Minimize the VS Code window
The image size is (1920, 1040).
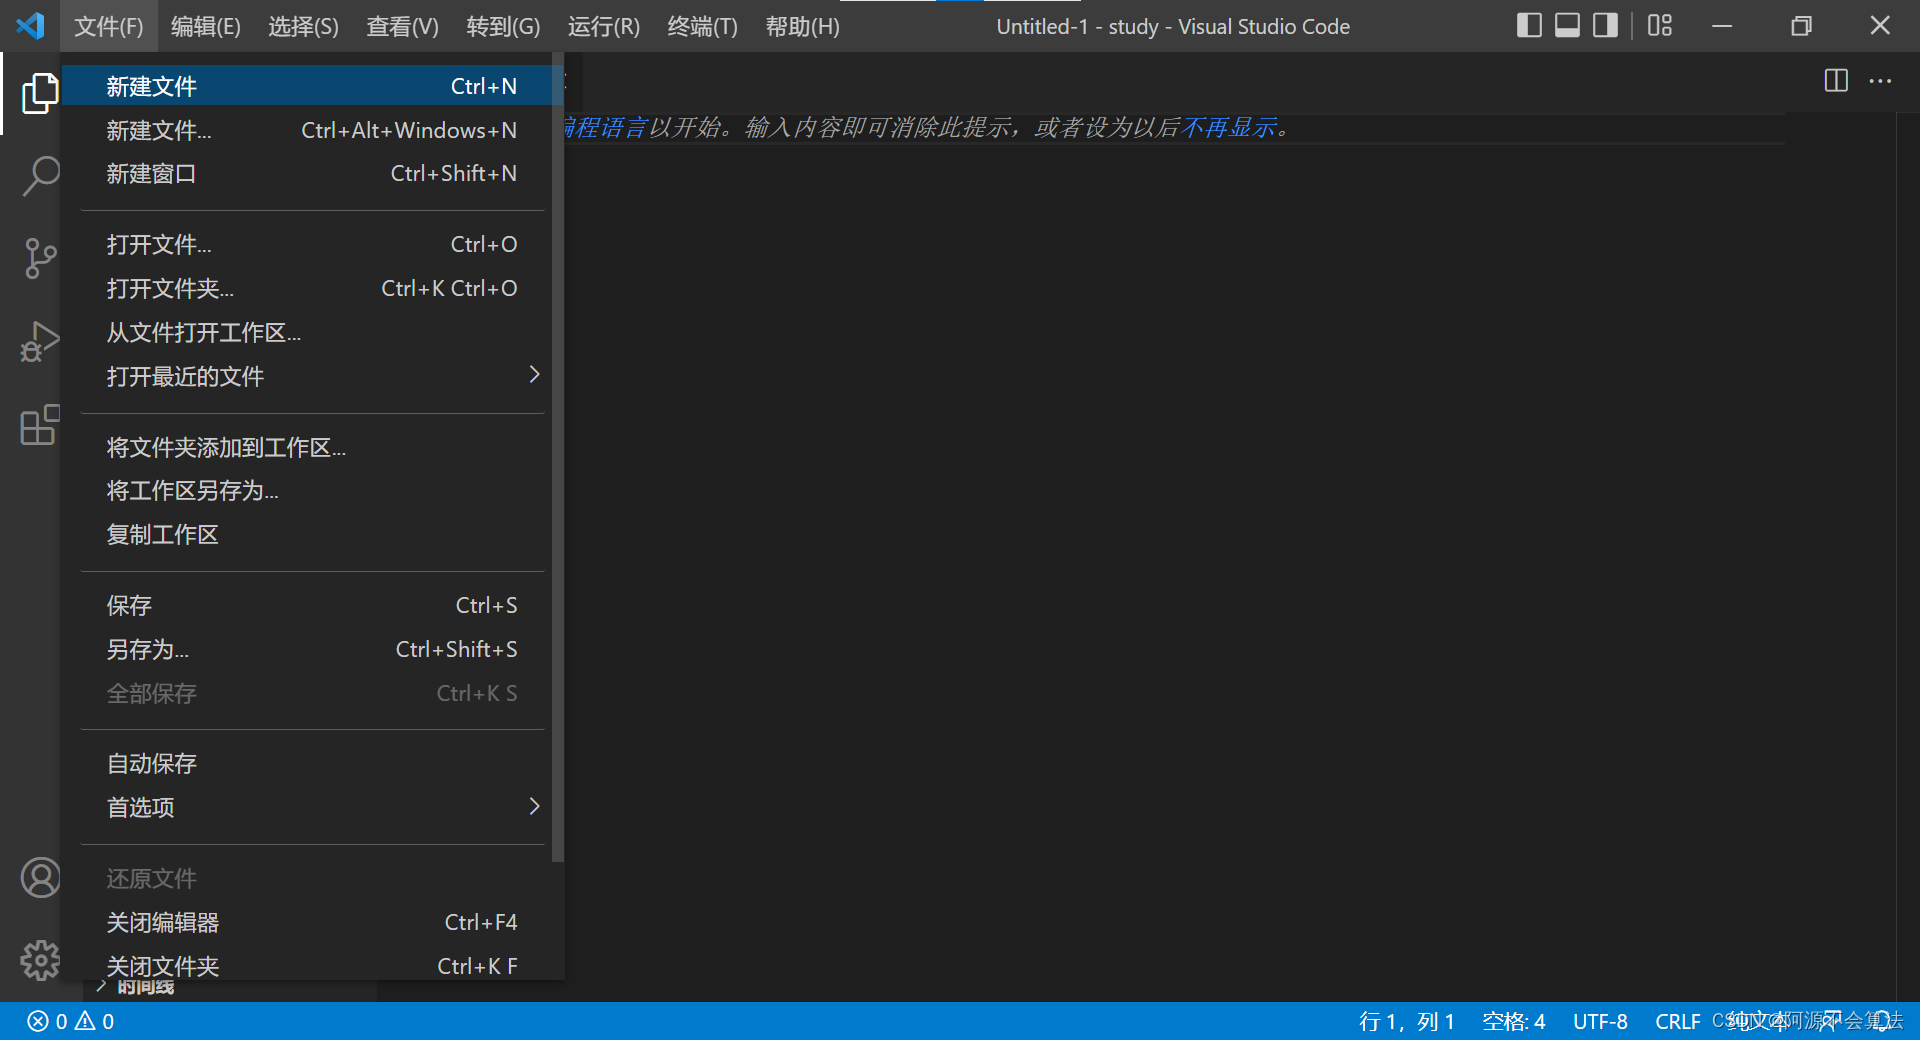tap(1722, 26)
